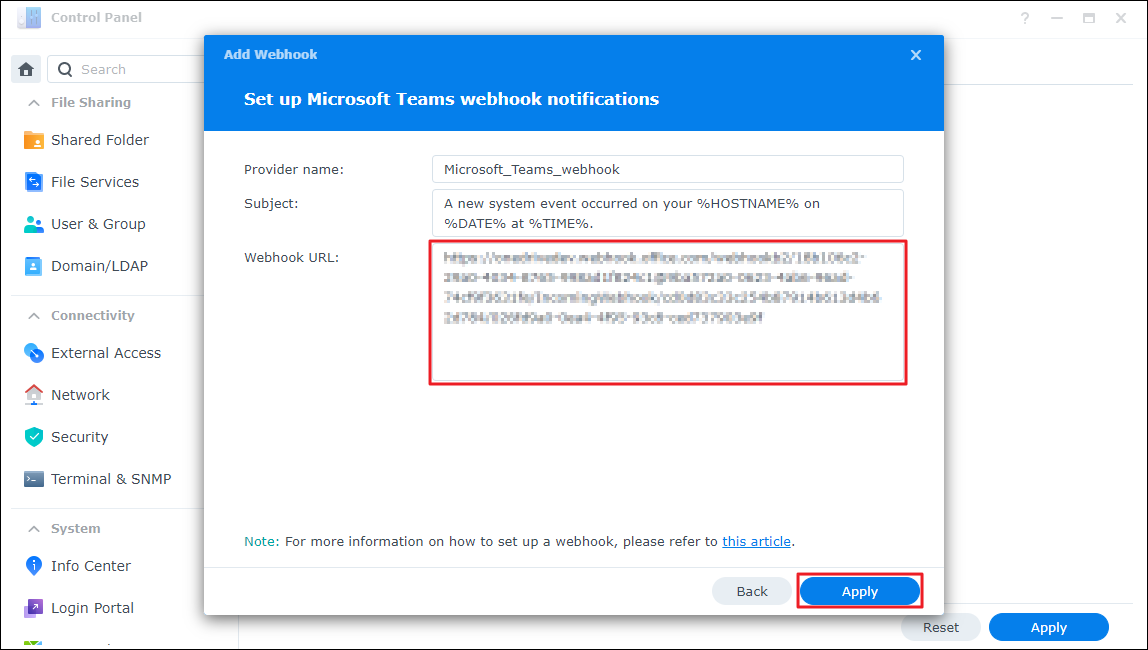1148x650 pixels.
Task: Open the Info Center icon
Action: (x=34, y=566)
